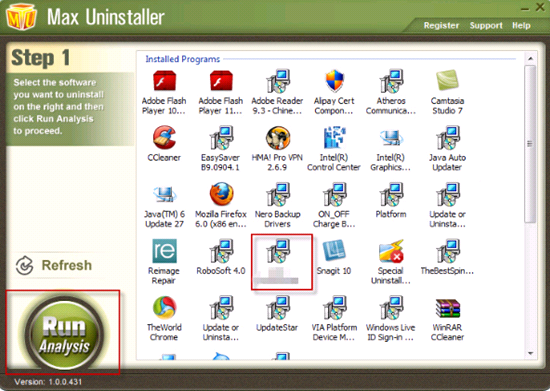Image resolution: width=550 pixels, height=391 pixels.
Task: Click the Run Analysis button
Action: tap(64, 332)
